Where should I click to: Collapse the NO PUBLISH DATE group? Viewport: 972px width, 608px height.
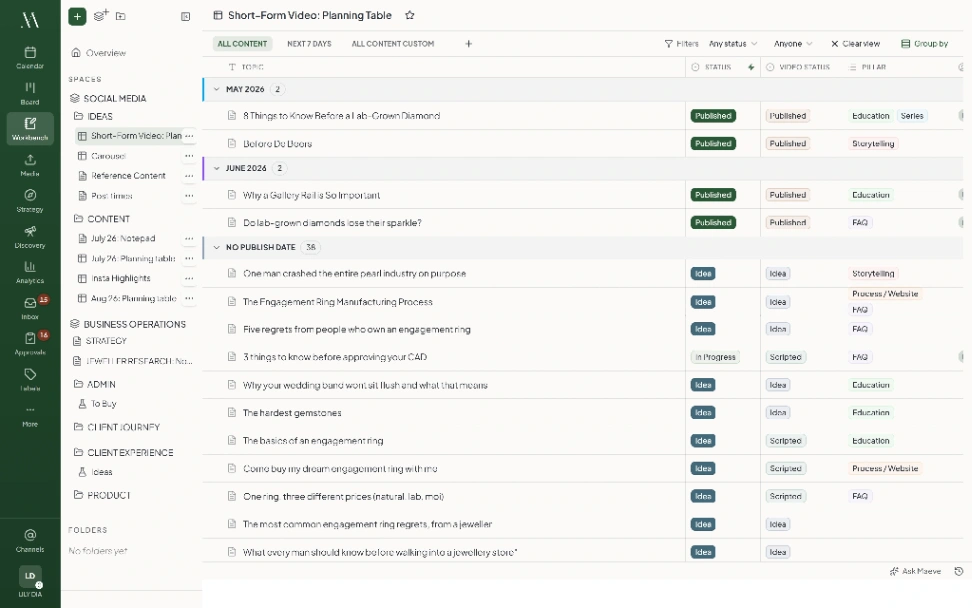(x=216, y=247)
